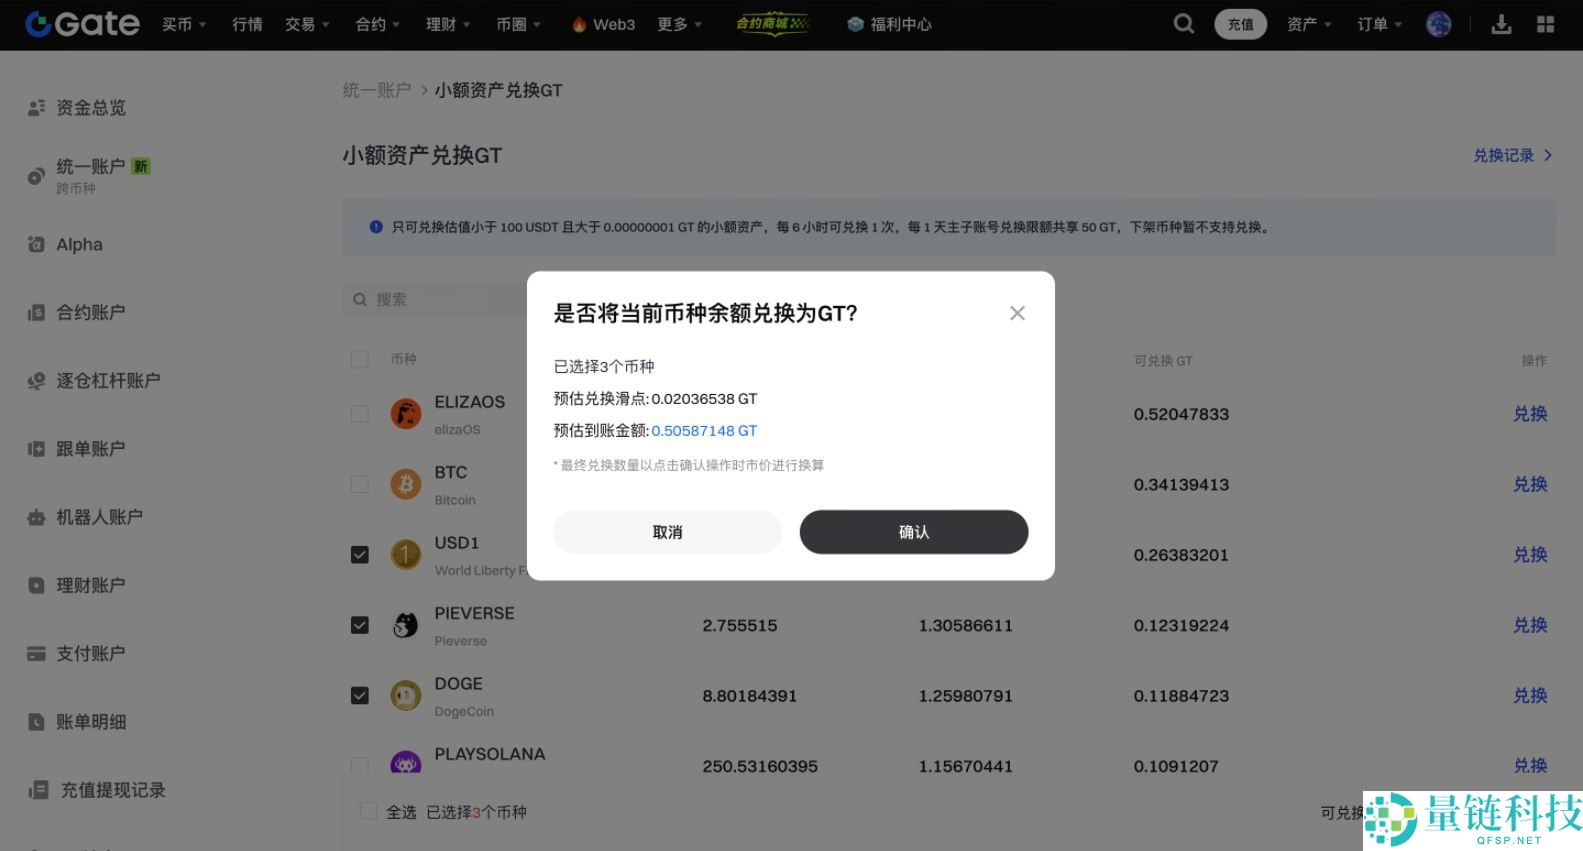Click 兑换 for BTC row

click(1530, 484)
